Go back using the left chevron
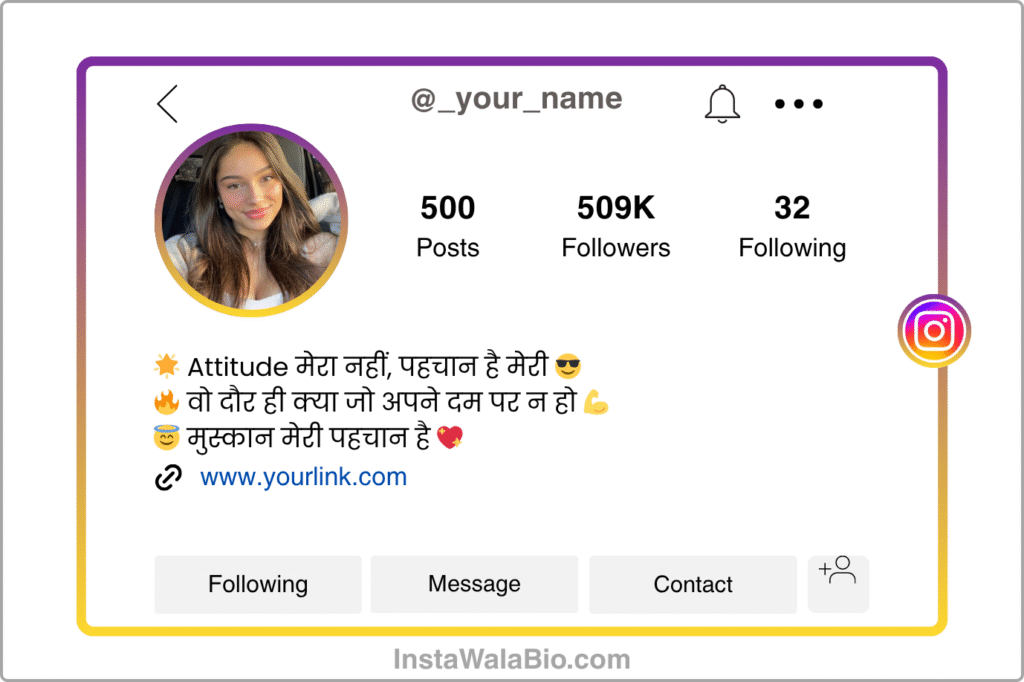The image size is (1024, 682). pyautogui.click(x=167, y=104)
